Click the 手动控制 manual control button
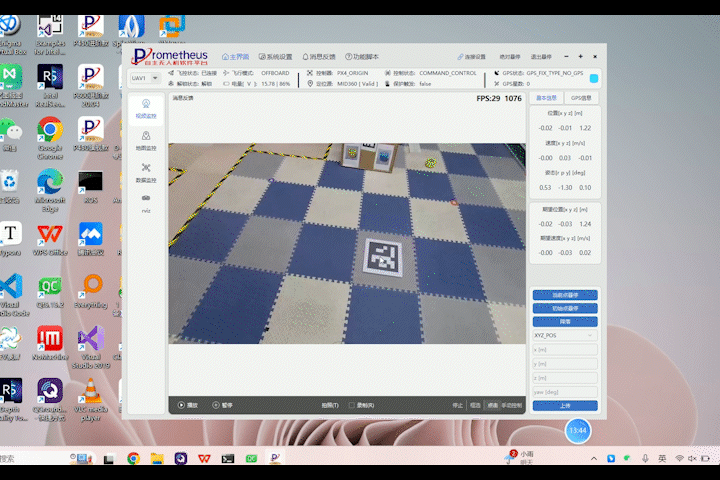This screenshot has width=720, height=480. click(511, 405)
